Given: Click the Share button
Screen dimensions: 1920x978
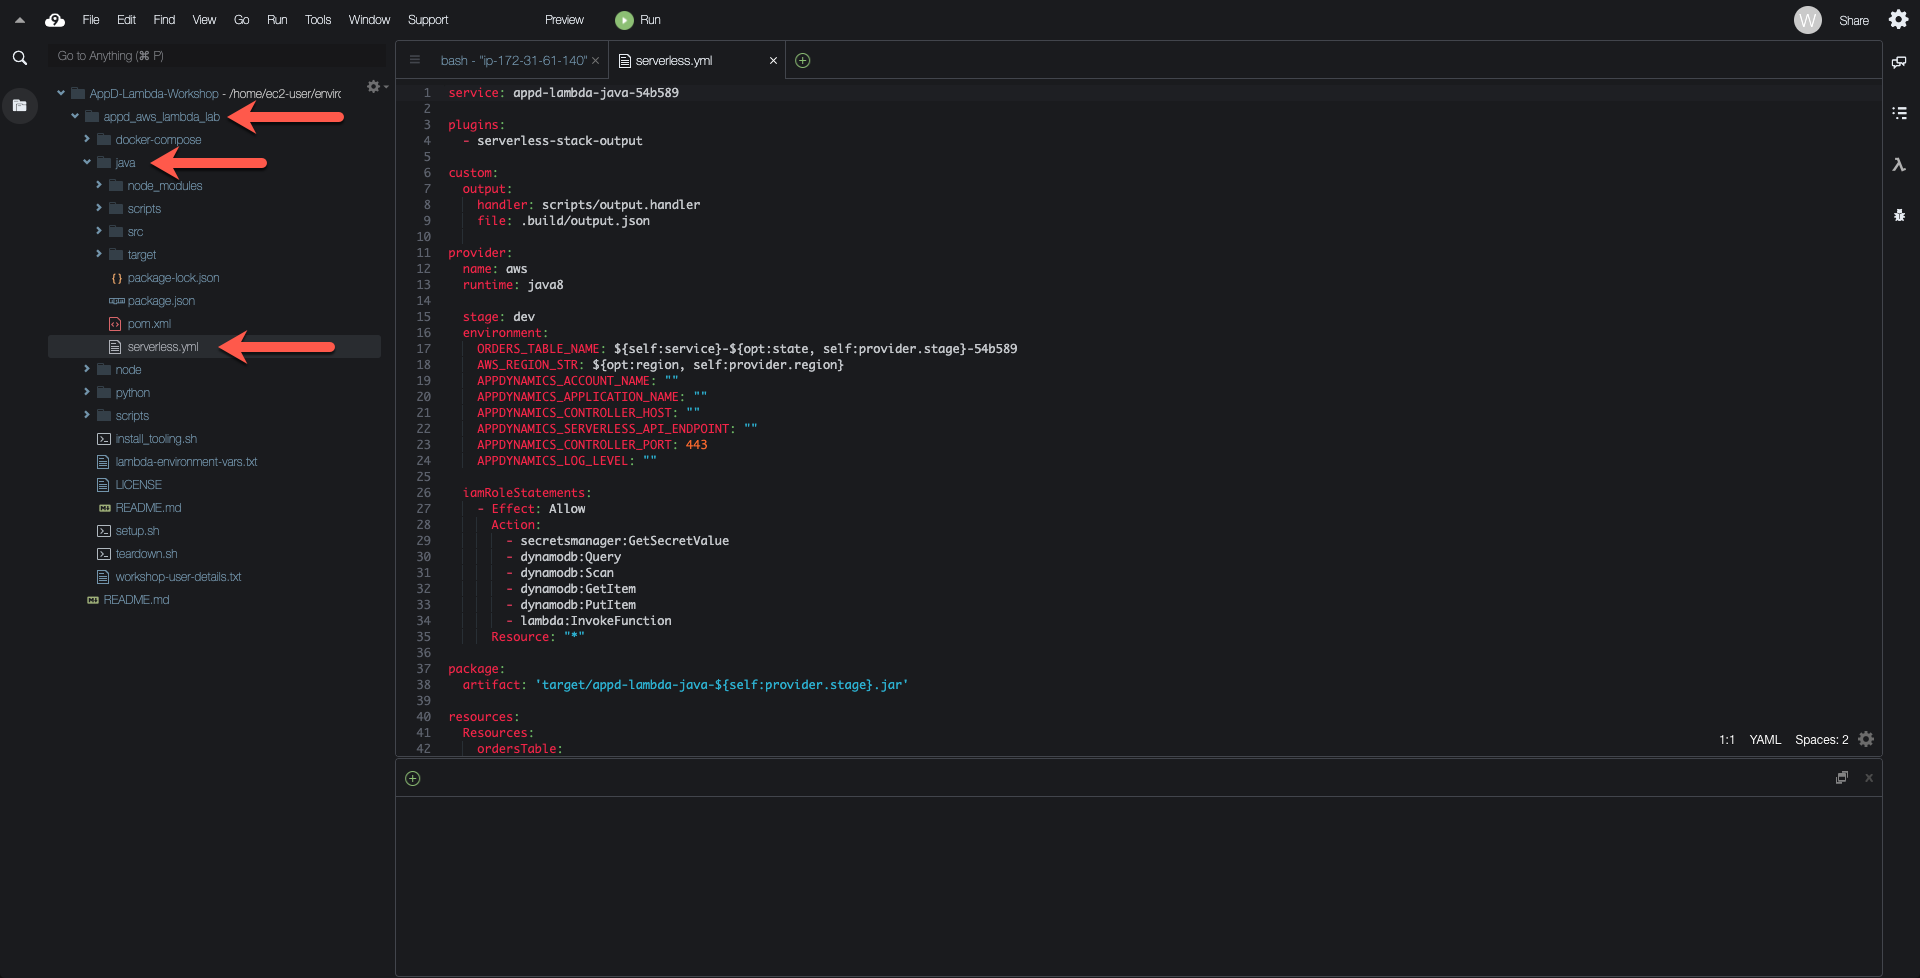Looking at the screenshot, I should (1853, 20).
